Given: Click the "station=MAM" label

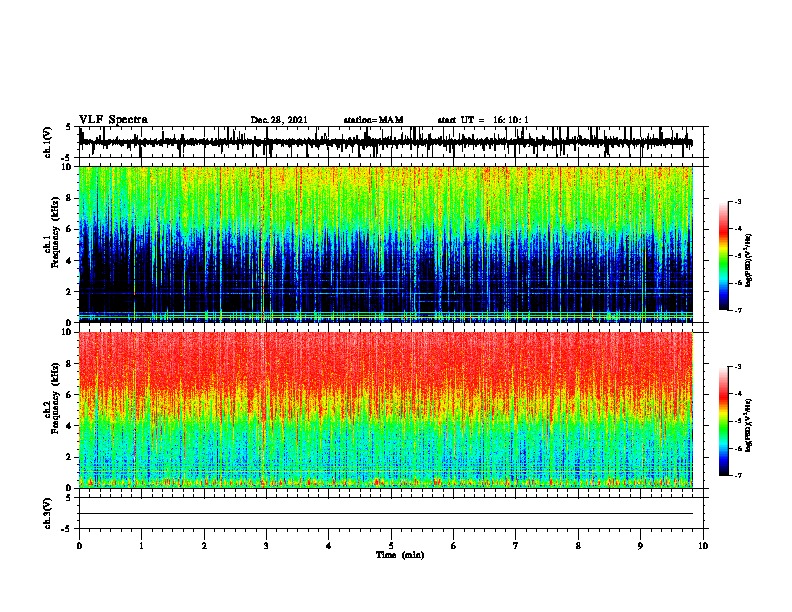Looking at the screenshot, I should (x=373, y=120).
